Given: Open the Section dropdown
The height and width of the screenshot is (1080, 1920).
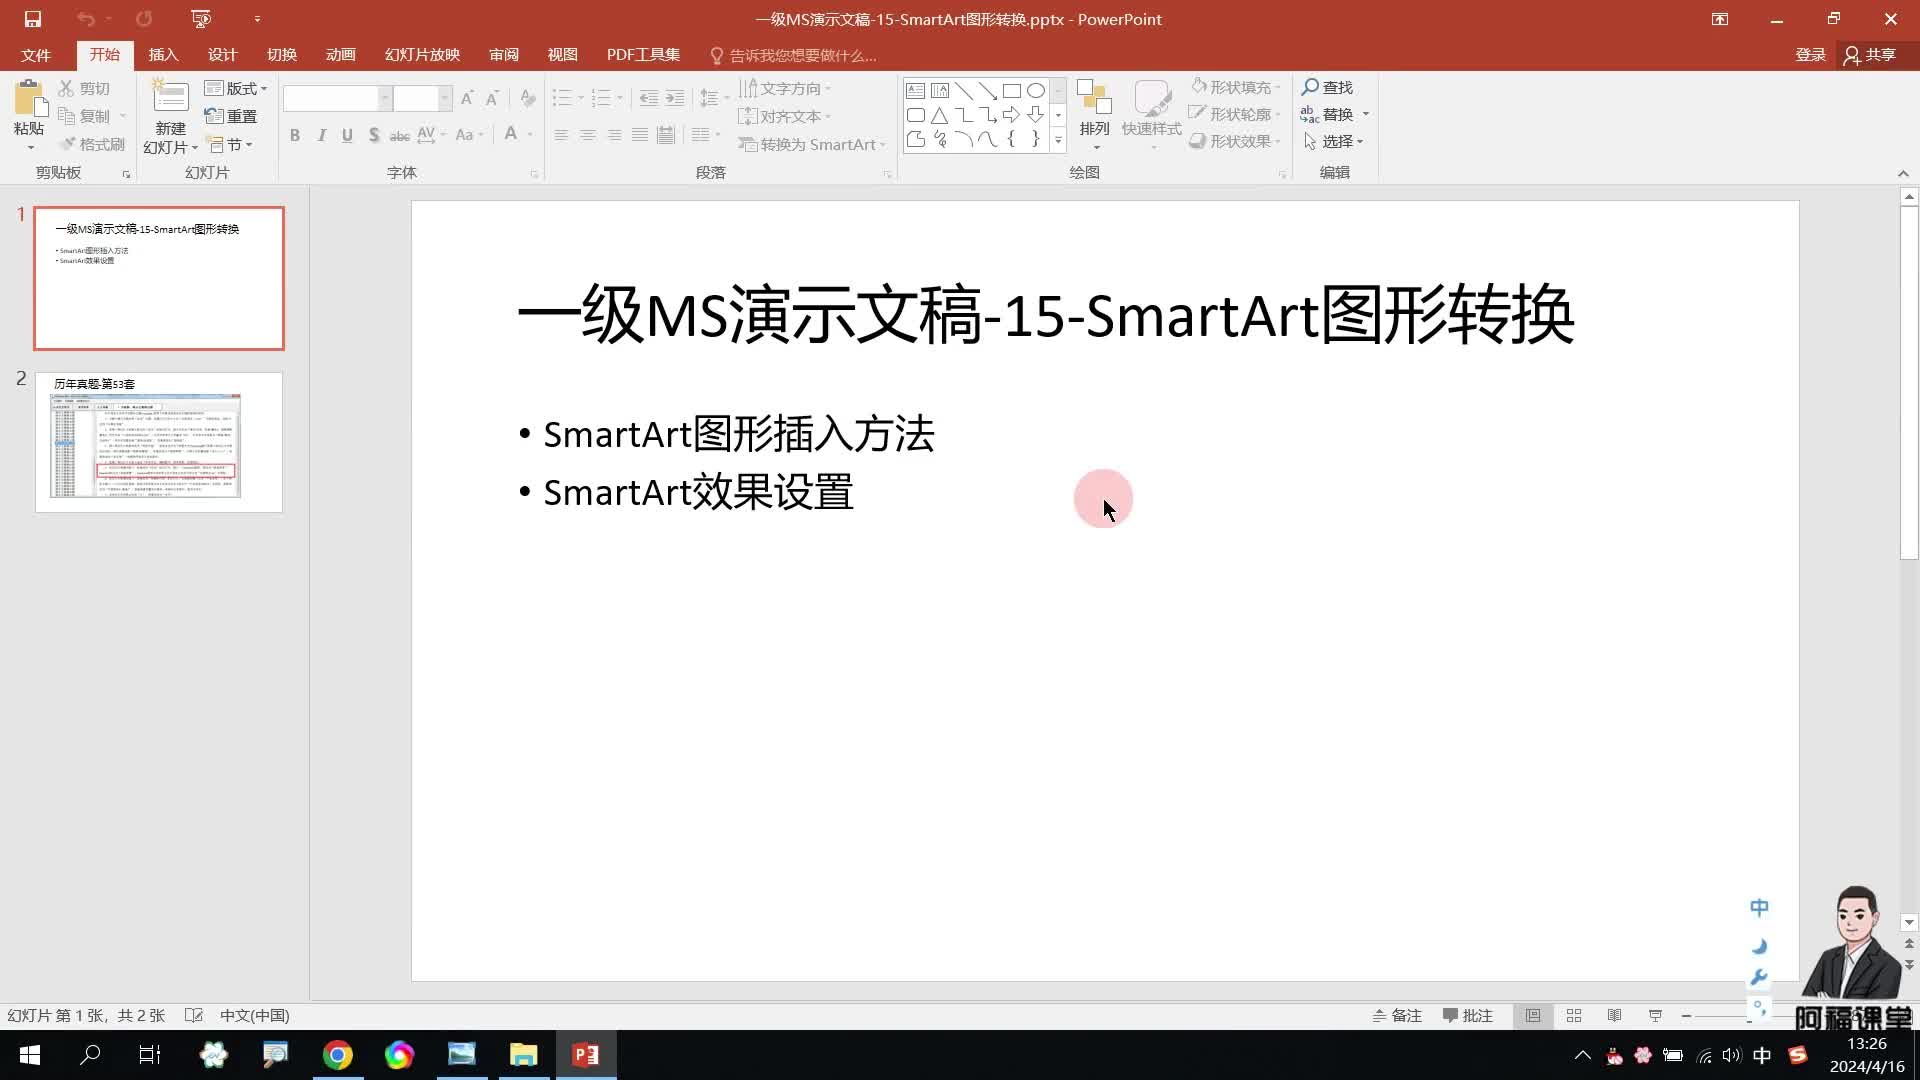Looking at the screenshot, I should (x=229, y=144).
